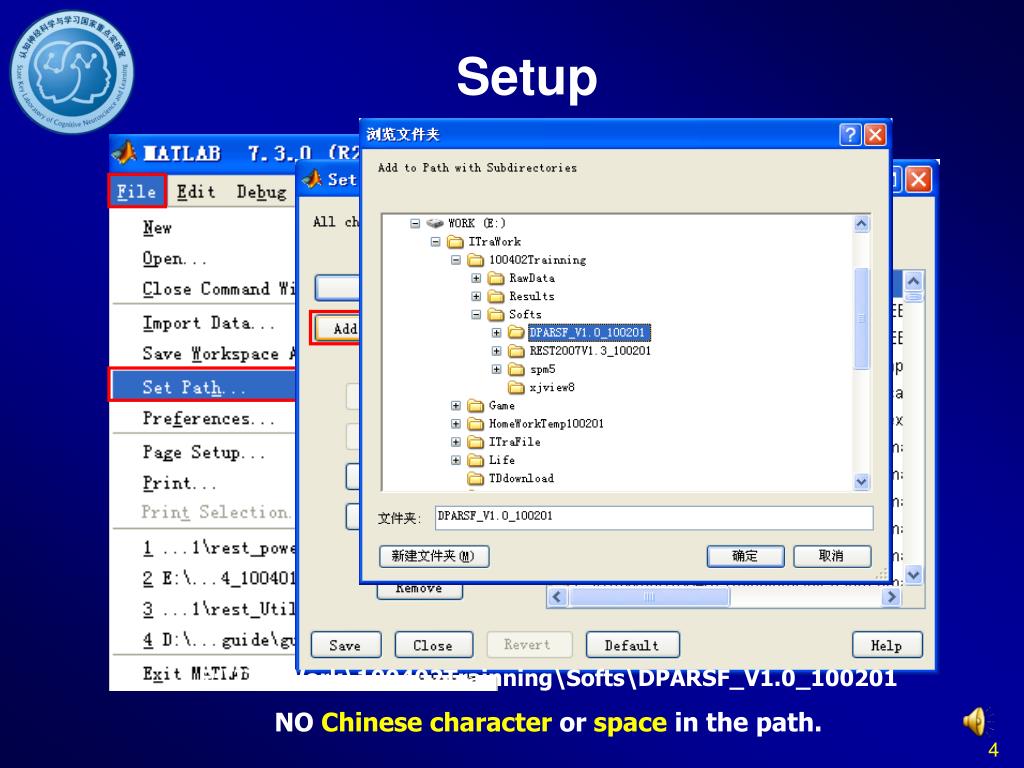Click the ITraFile folder icon
Image resolution: width=1024 pixels, height=768 pixels.
tap(475, 442)
